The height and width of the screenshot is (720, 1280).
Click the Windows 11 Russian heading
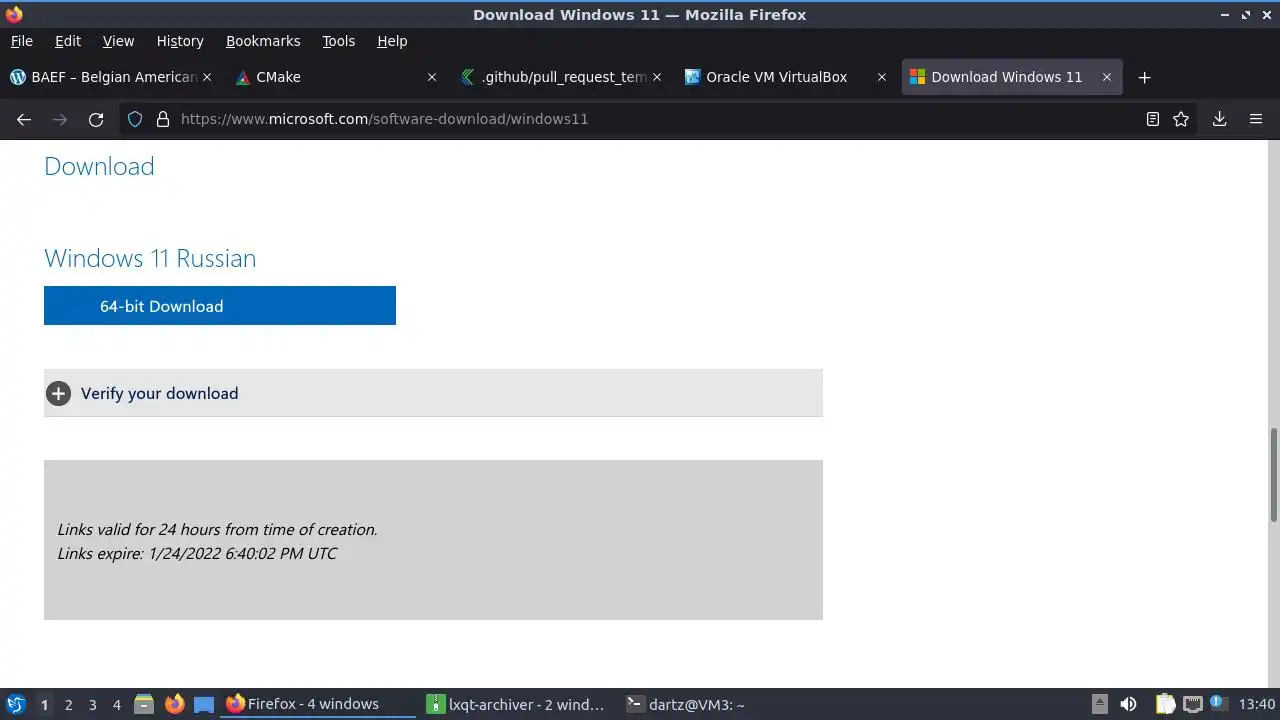pos(150,258)
